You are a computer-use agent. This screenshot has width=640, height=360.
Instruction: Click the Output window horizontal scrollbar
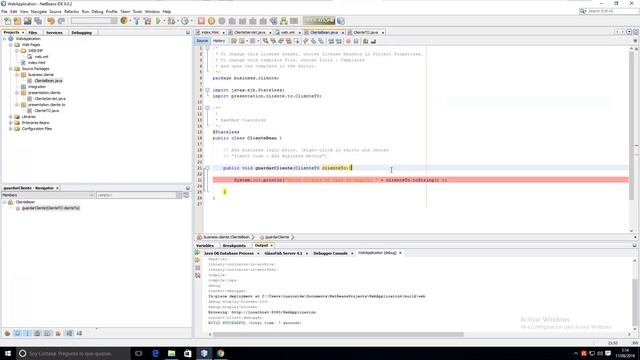[338, 334]
